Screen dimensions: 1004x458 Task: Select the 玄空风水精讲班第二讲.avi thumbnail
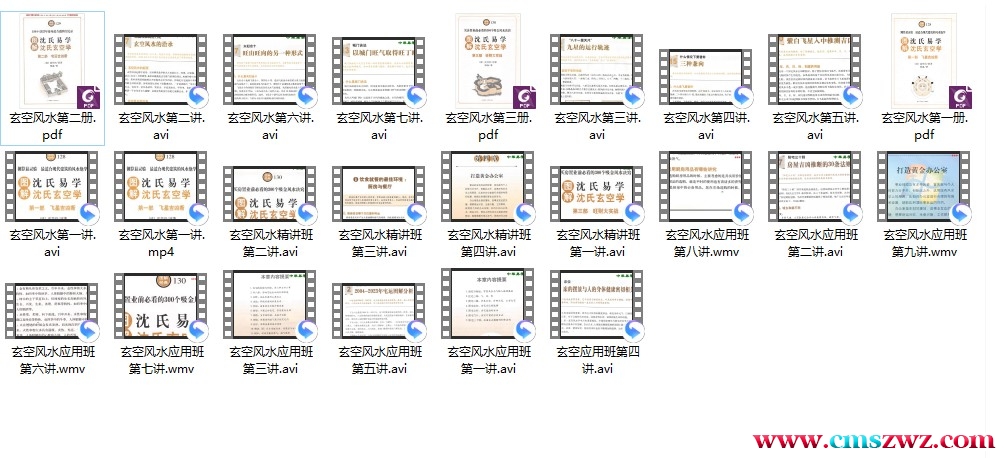point(270,192)
